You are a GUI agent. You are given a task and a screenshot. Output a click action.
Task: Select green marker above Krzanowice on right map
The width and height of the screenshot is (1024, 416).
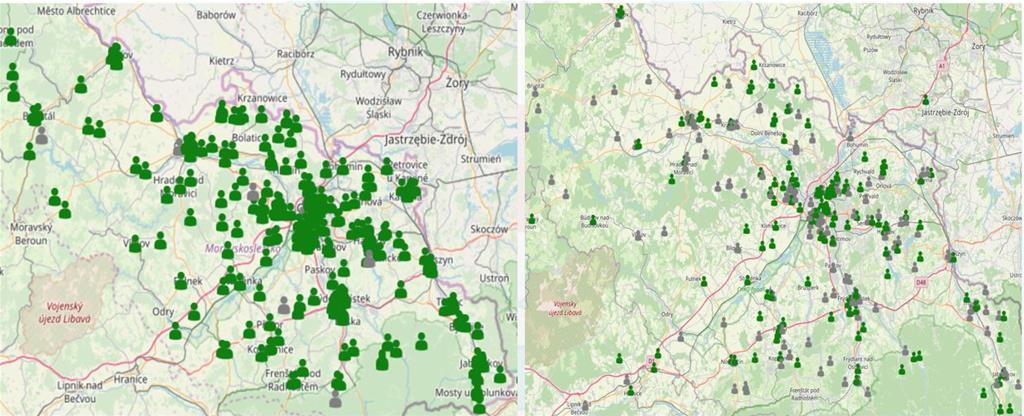753,65
